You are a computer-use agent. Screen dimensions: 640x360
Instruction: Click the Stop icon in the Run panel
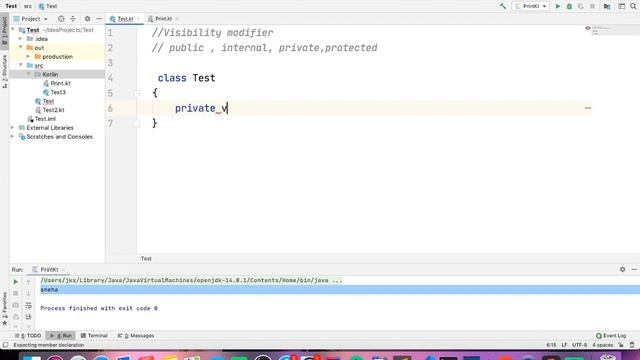click(16, 293)
